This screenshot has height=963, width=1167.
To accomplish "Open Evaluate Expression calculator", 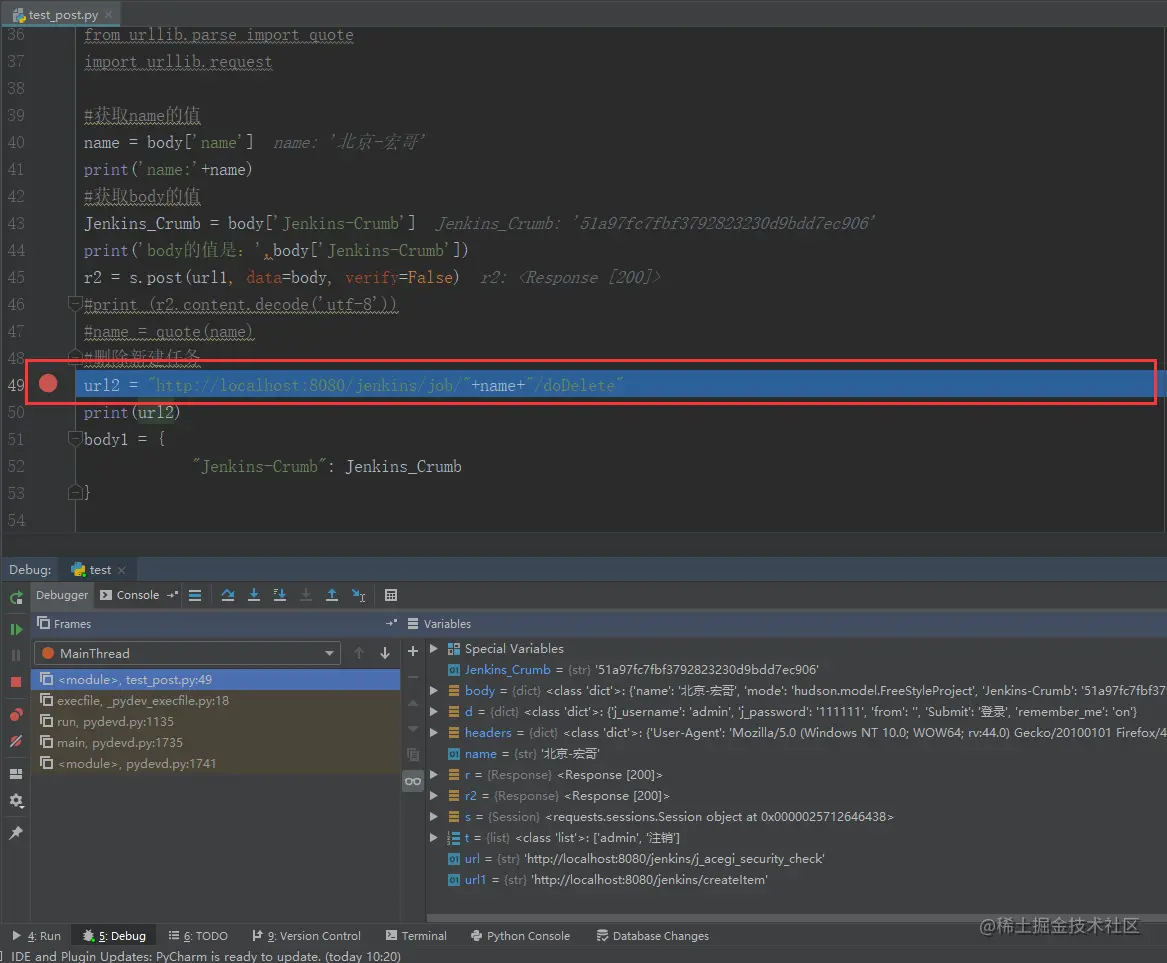I will pyautogui.click(x=391, y=595).
